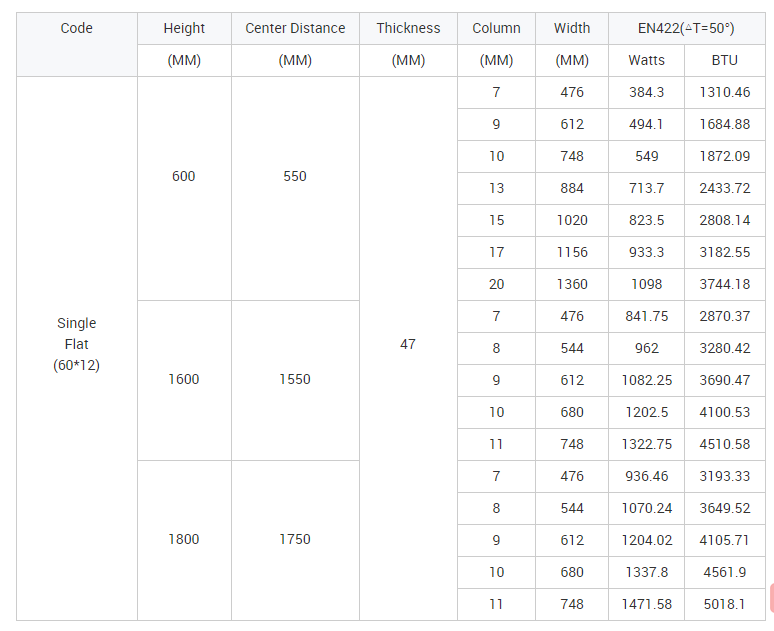Click the 1310.46 BTU value

725,92
